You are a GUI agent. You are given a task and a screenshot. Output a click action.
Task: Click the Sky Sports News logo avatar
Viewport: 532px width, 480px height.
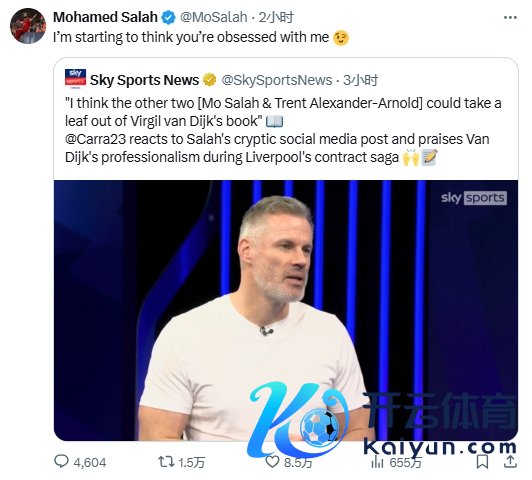75,79
